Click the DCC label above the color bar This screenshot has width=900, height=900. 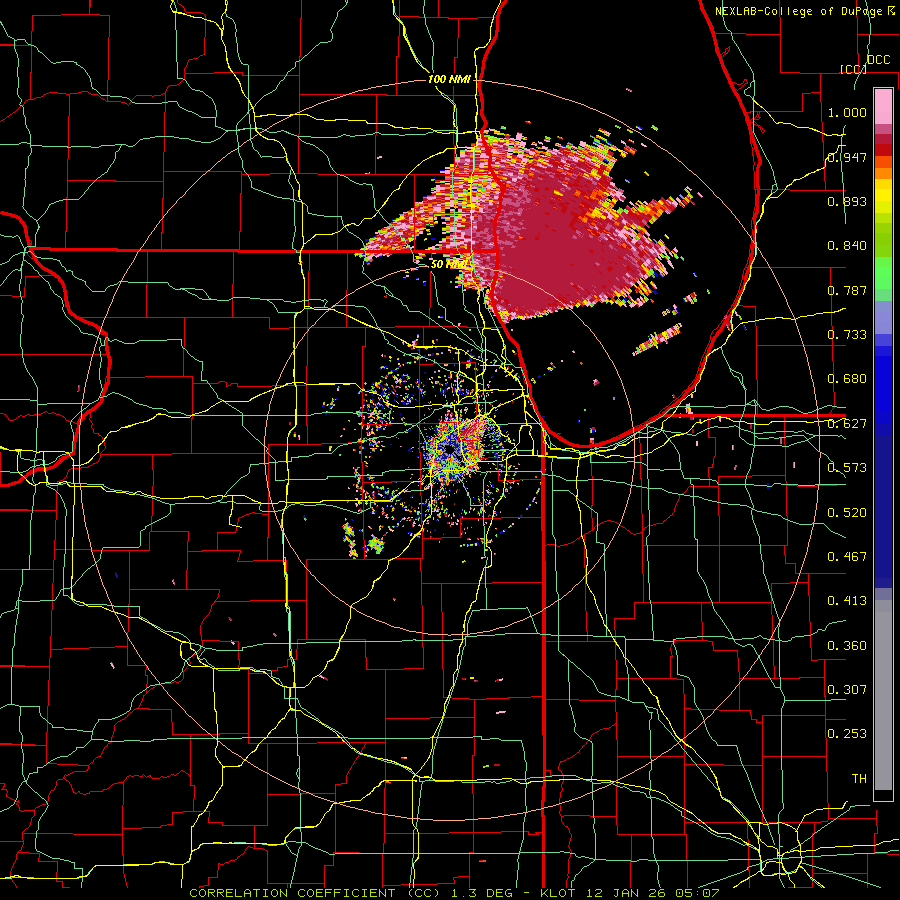click(x=879, y=60)
